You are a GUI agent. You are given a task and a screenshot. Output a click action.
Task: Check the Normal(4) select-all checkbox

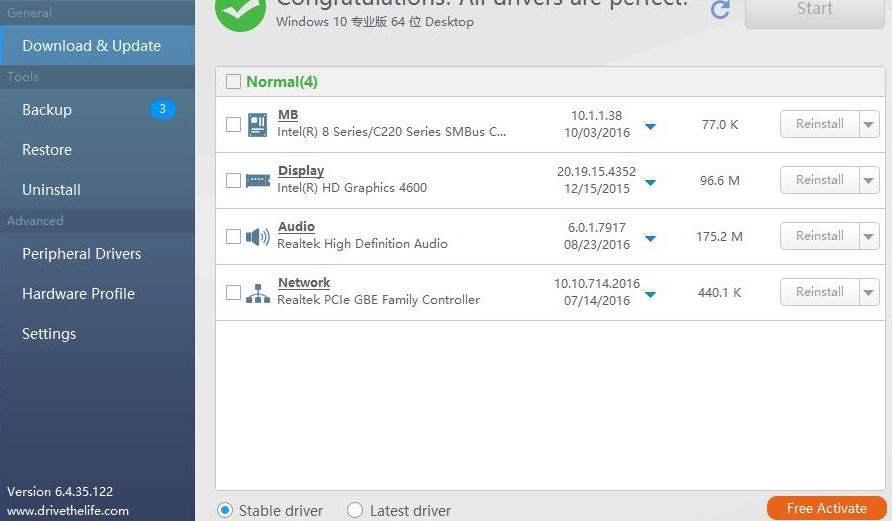click(233, 82)
